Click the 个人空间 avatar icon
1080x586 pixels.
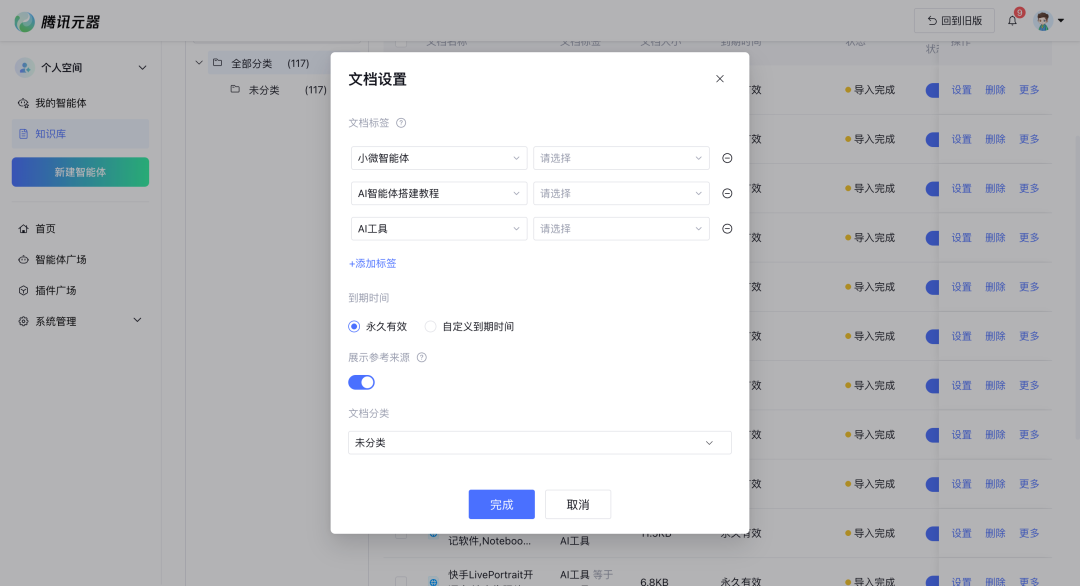(25, 67)
